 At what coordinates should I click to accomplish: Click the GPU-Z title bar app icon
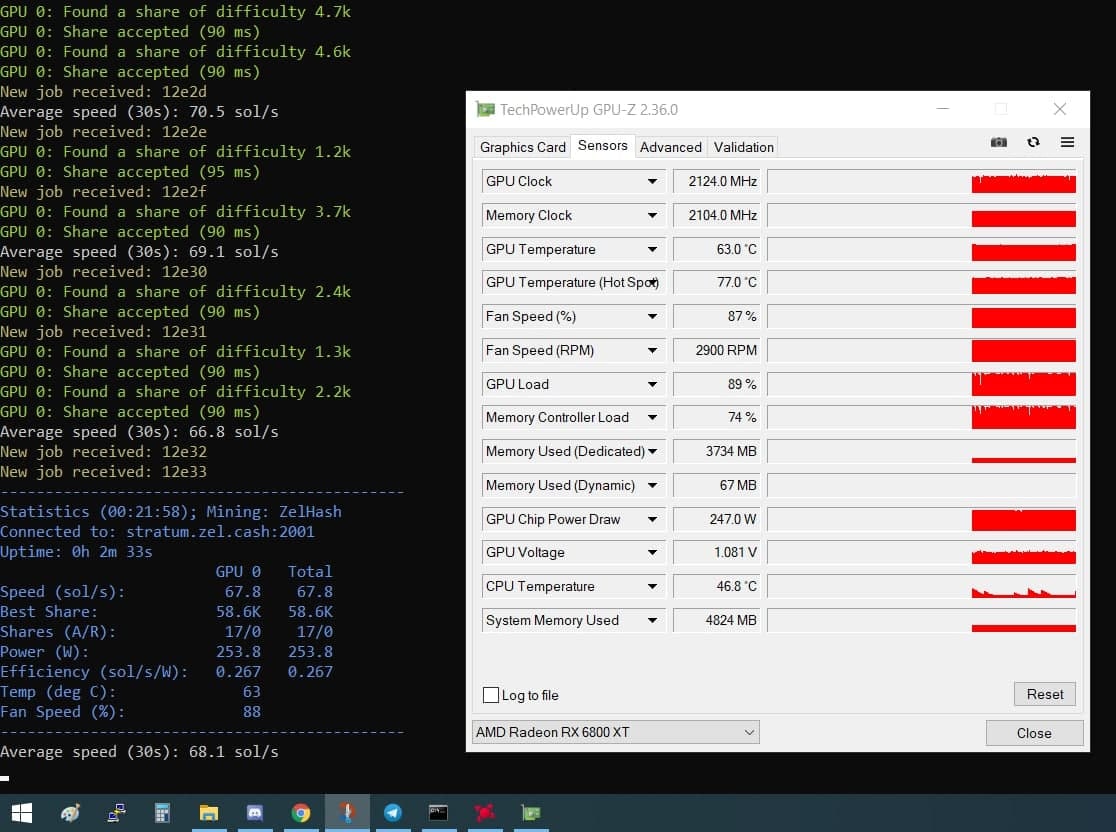(x=485, y=110)
